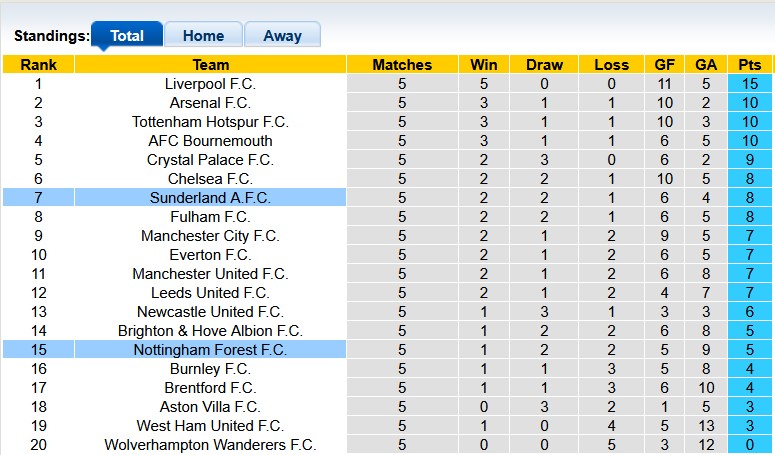Click the Matches column header
Screen dimensions: 775x455
(x=402, y=65)
